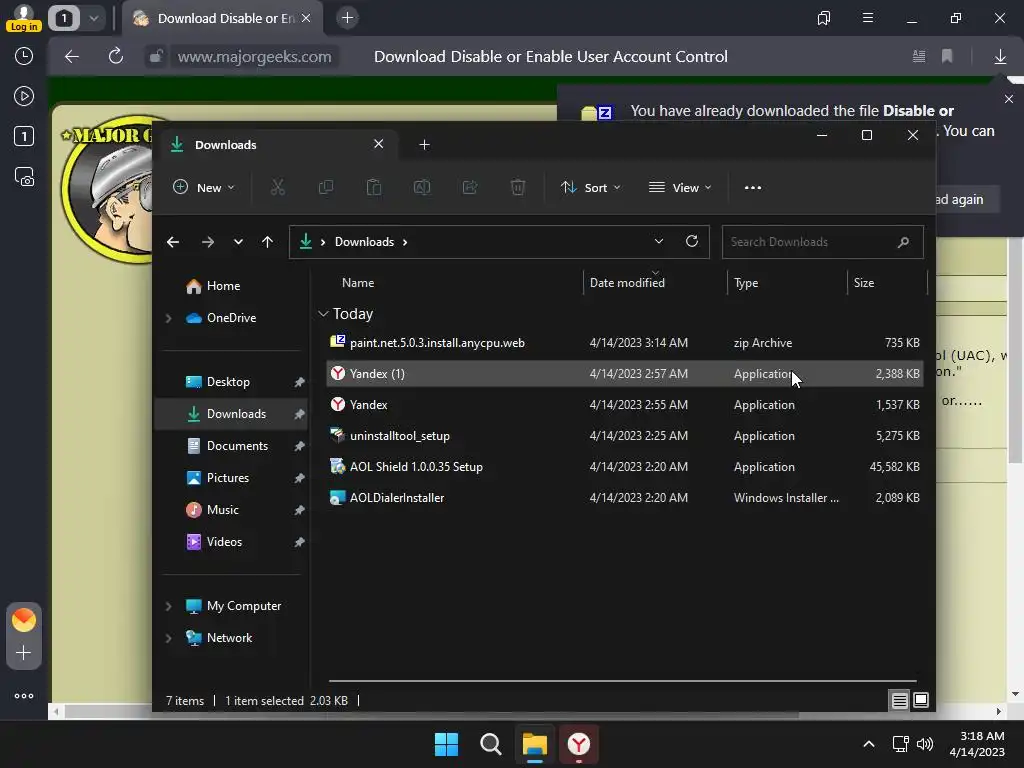
Task: Click the Paste clipboard icon in Explorer
Action: (374, 187)
